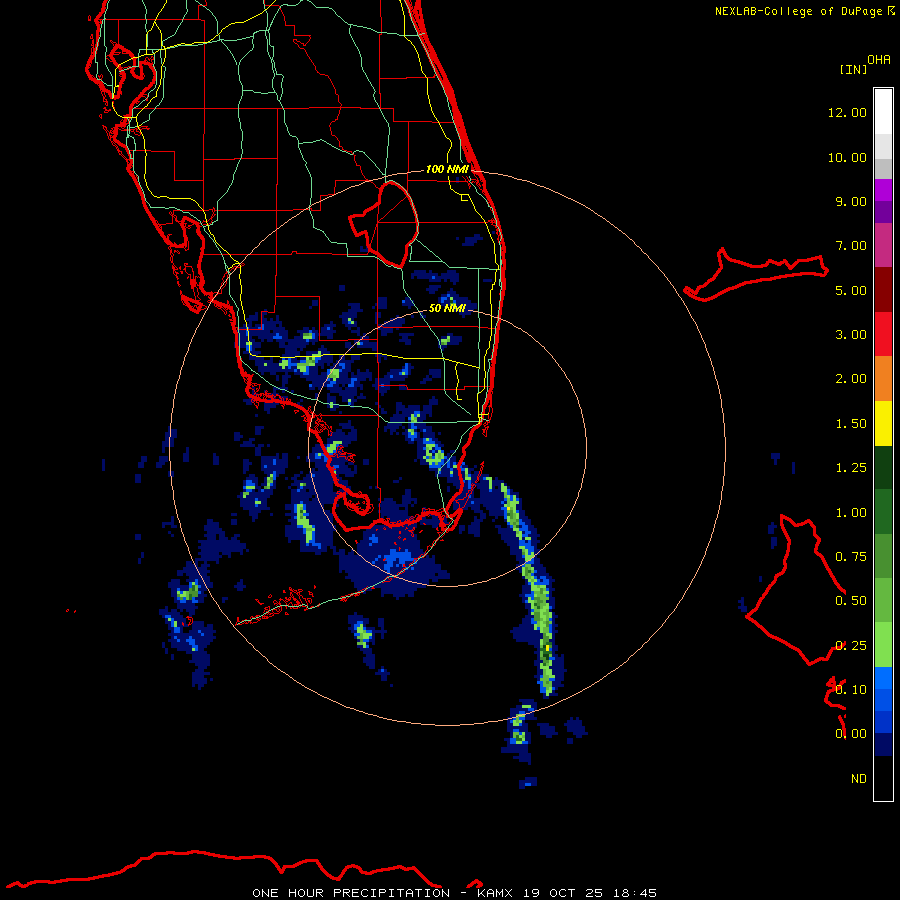Click the 10.00 legend value
The width and height of the screenshot is (900, 900).
coord(847,157)
